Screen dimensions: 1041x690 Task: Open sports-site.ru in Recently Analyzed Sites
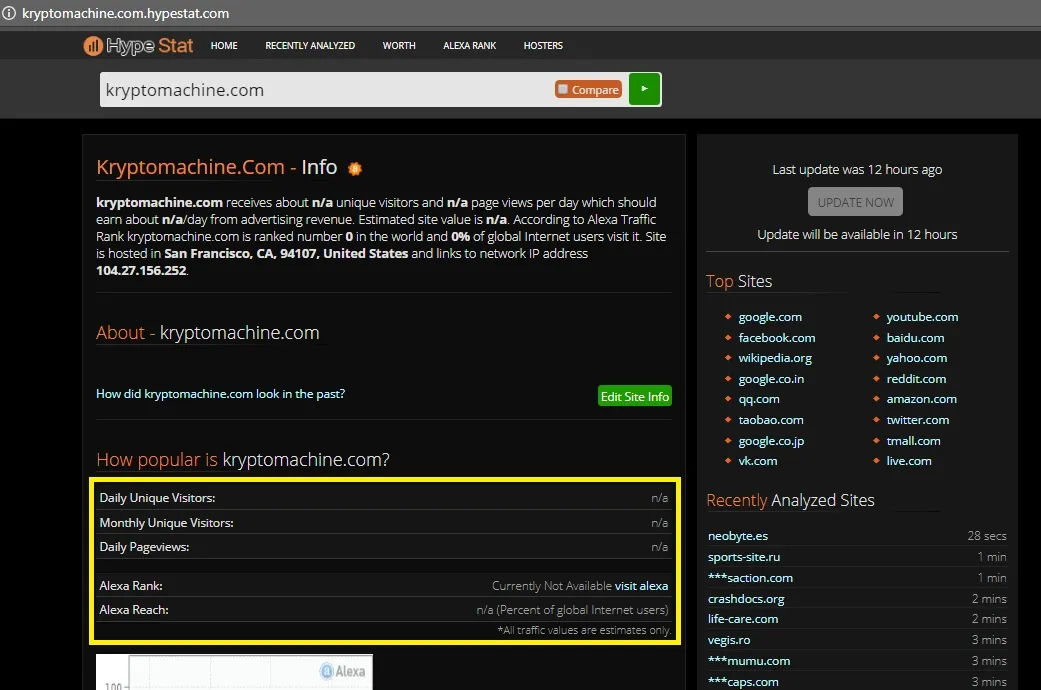[744, 557]
